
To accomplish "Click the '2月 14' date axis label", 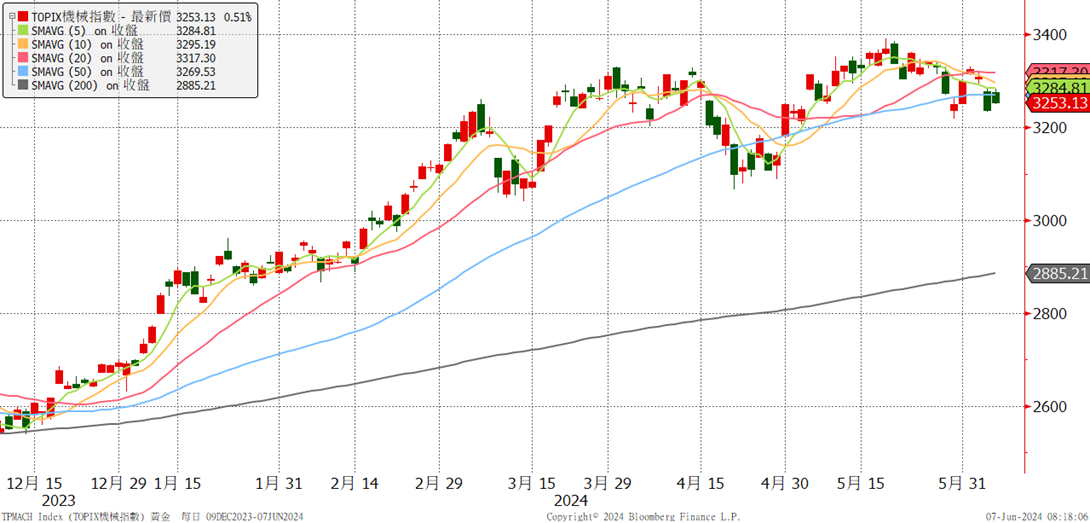I will click(x=355, y=483).
